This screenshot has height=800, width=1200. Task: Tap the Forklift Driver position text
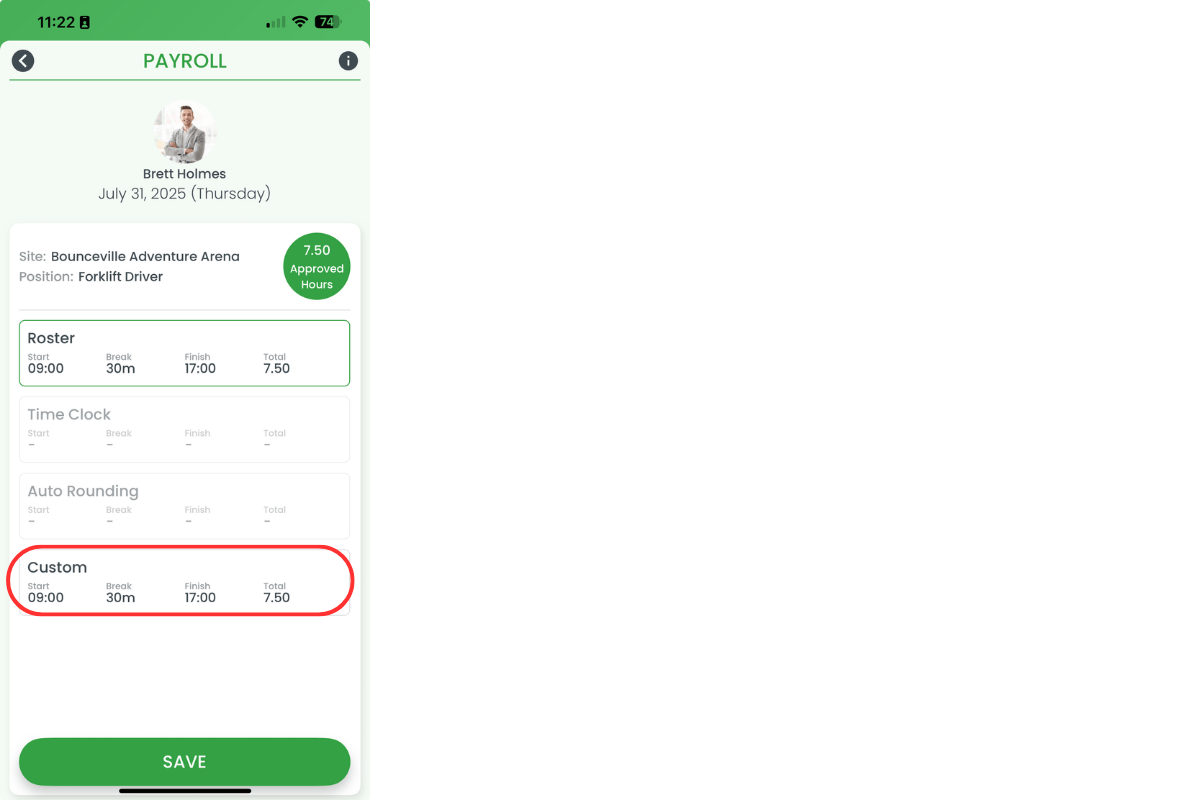(120, 277)
